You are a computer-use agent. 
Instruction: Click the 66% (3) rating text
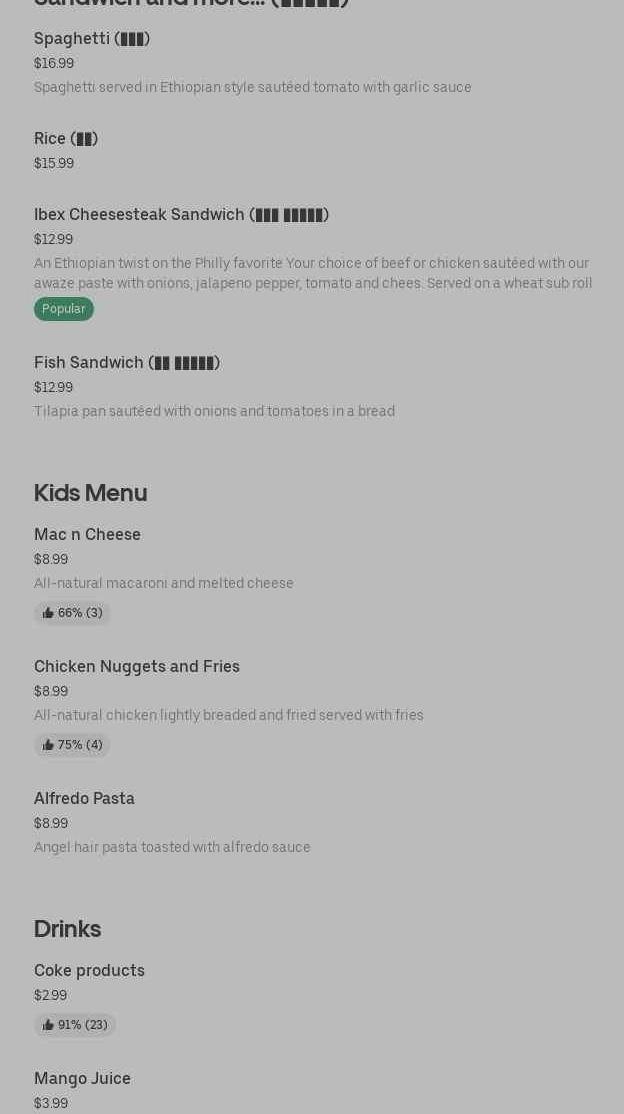pos(80,613)
